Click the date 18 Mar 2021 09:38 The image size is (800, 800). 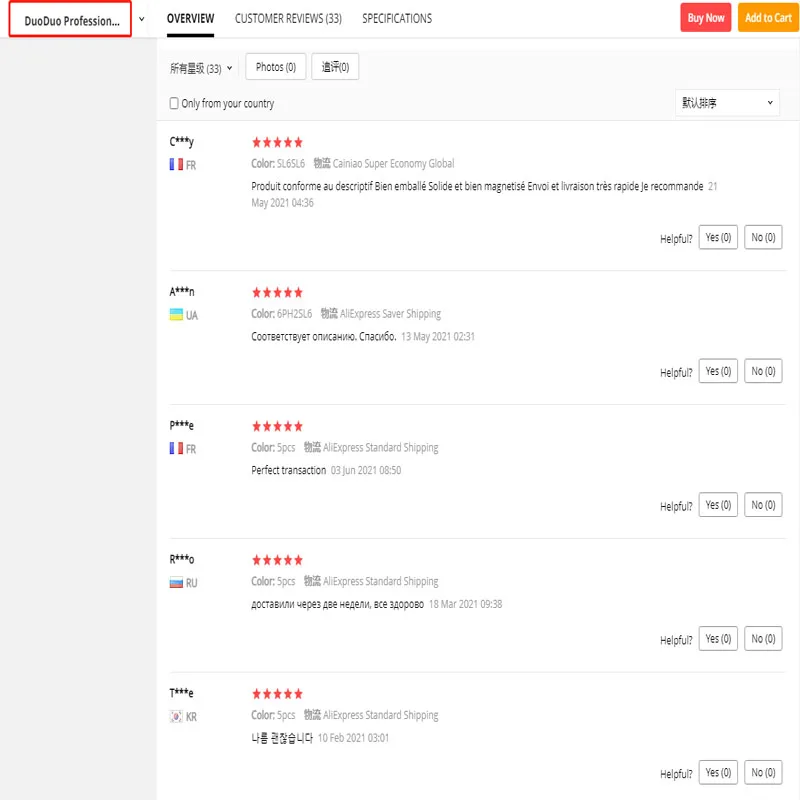point(465,604)
